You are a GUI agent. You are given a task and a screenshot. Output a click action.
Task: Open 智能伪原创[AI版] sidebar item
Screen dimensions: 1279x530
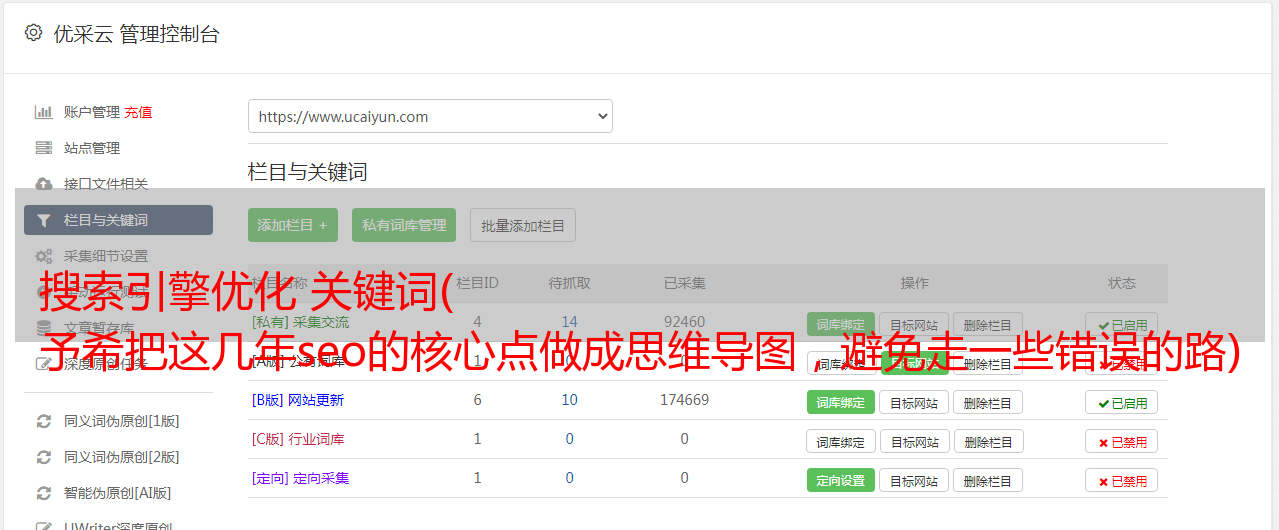tap(118, 493)
